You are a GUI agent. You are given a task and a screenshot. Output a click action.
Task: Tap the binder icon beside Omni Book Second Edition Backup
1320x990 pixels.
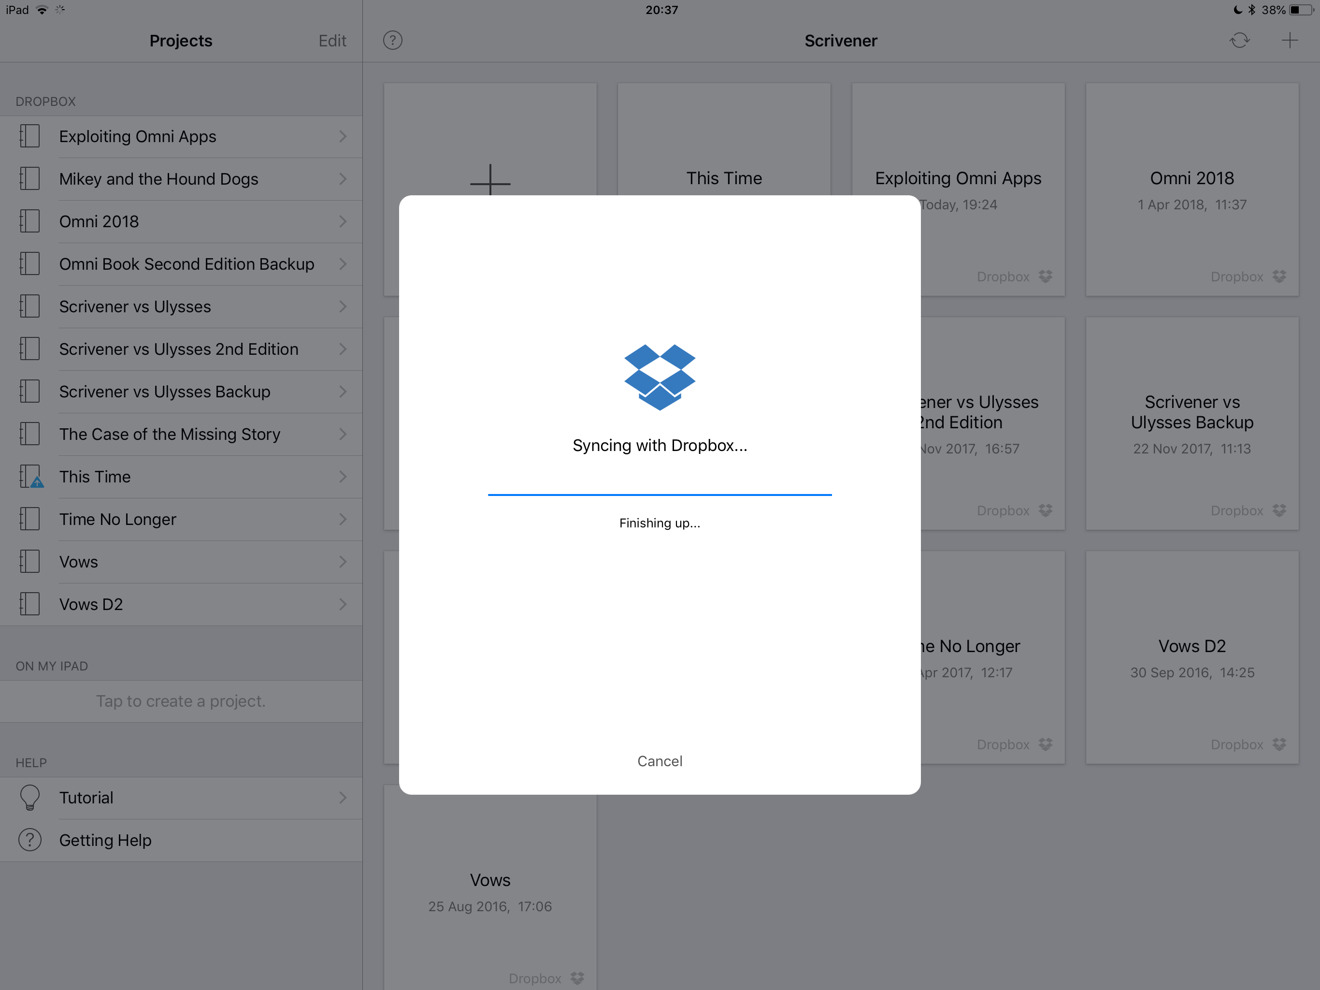[30, 264]
